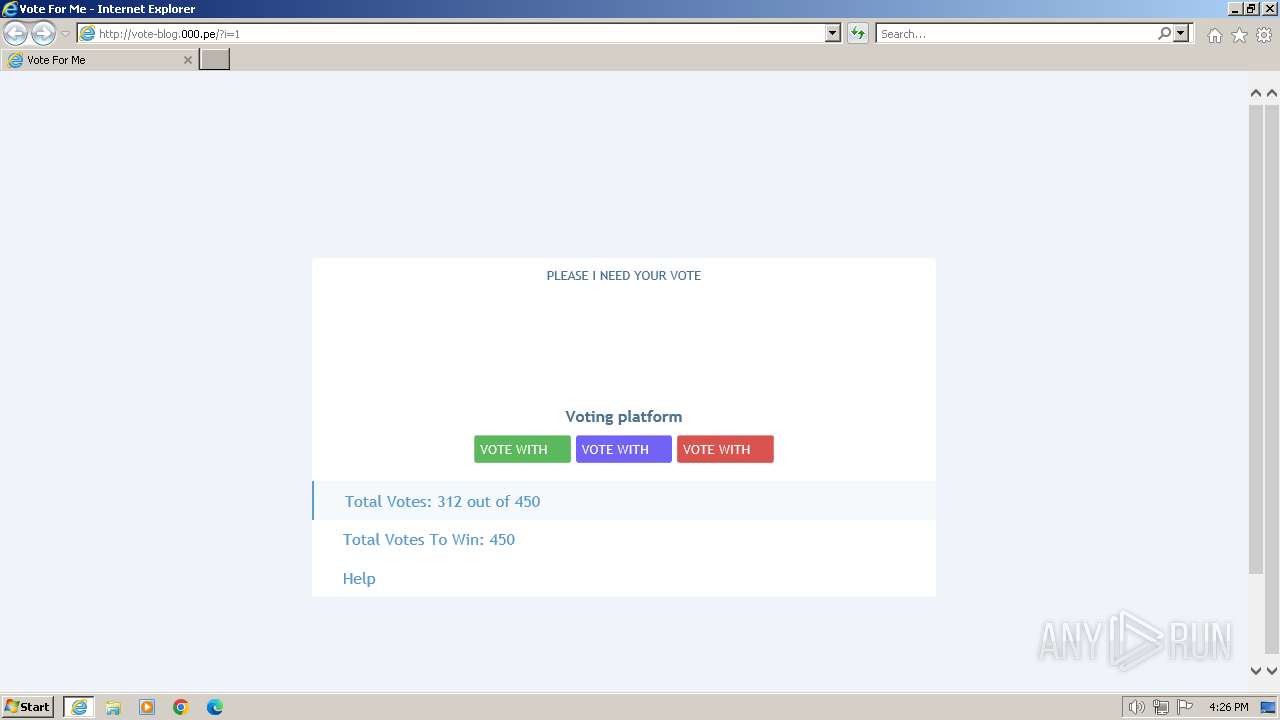The image size is (1280, 720).
Task: Click the PLEASE I NEED YOUR VOTE heading
Action: pos(623,275)
